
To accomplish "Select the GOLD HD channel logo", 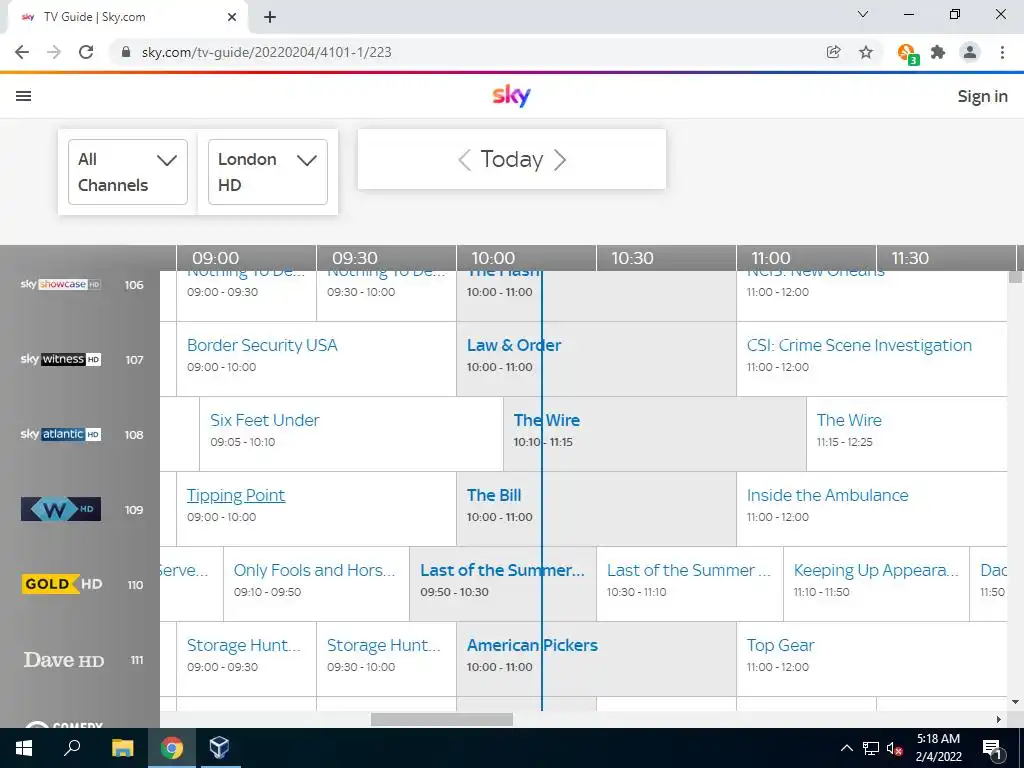I will pos(62,584).
